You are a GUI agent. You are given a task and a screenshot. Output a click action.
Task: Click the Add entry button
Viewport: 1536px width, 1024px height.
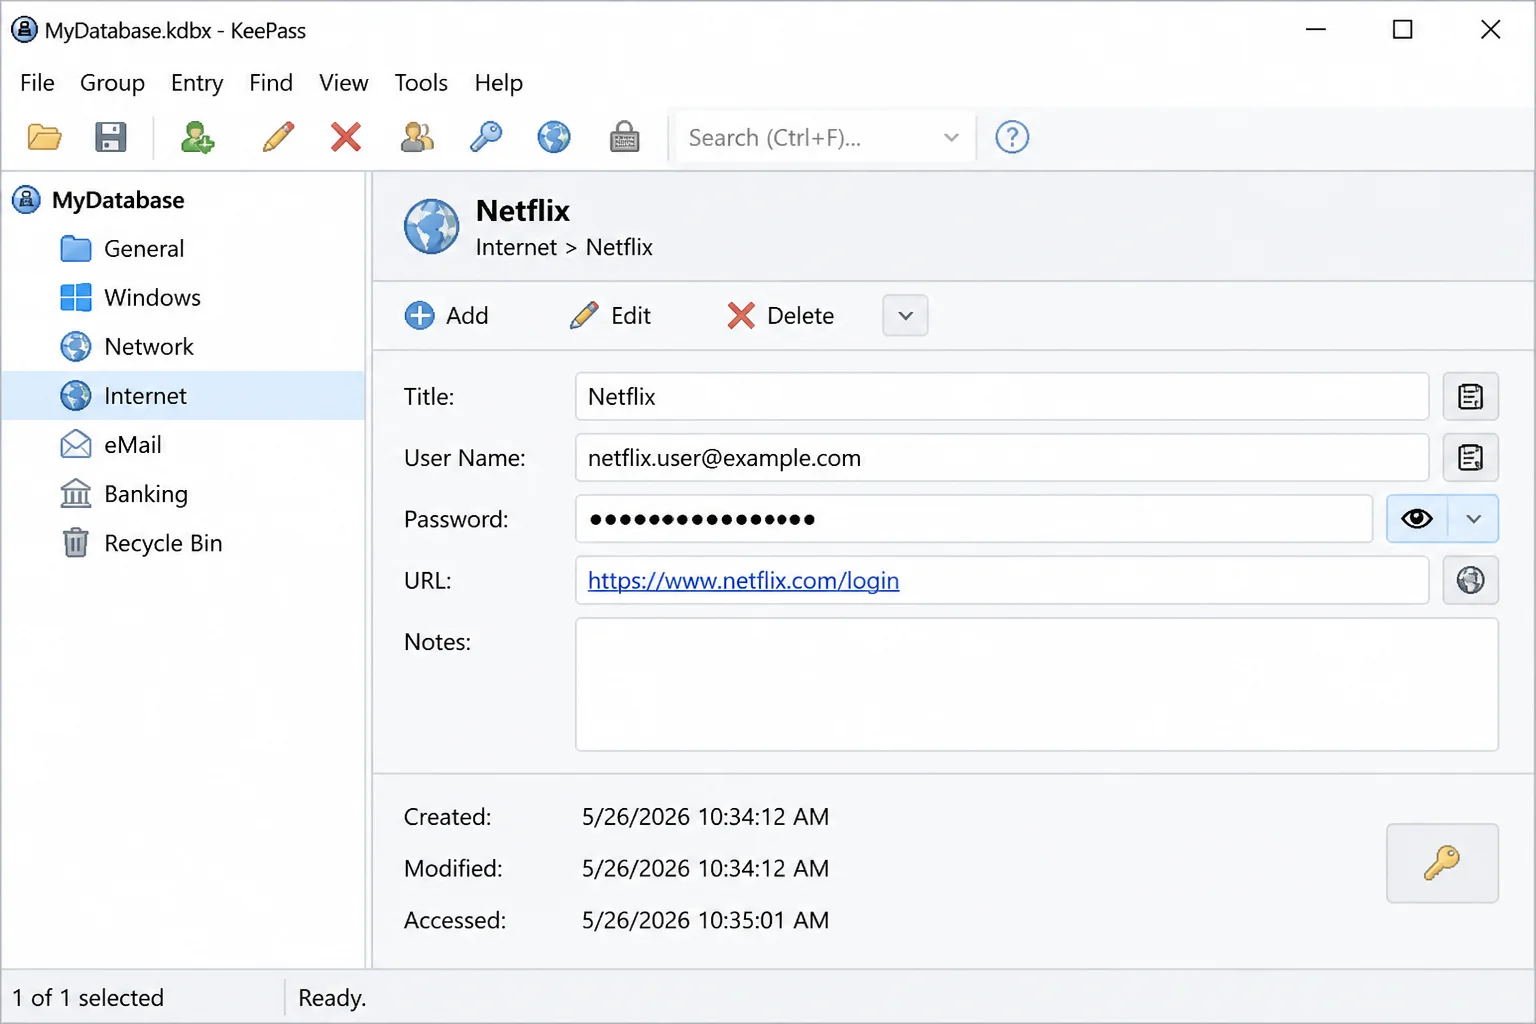[x=446, y=316]
